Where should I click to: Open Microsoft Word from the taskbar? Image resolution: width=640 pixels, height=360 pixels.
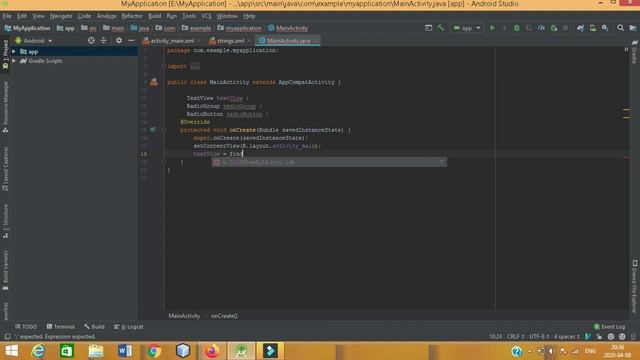(x=125, y=351)
